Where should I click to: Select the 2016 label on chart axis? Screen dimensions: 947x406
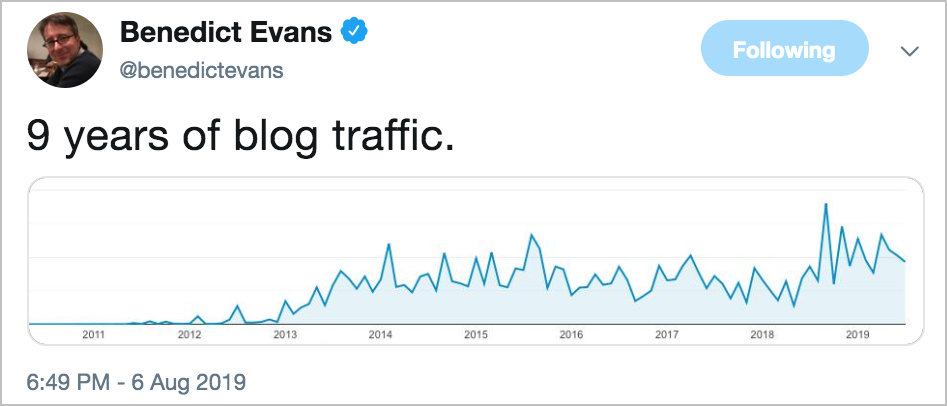click(571, 335)
